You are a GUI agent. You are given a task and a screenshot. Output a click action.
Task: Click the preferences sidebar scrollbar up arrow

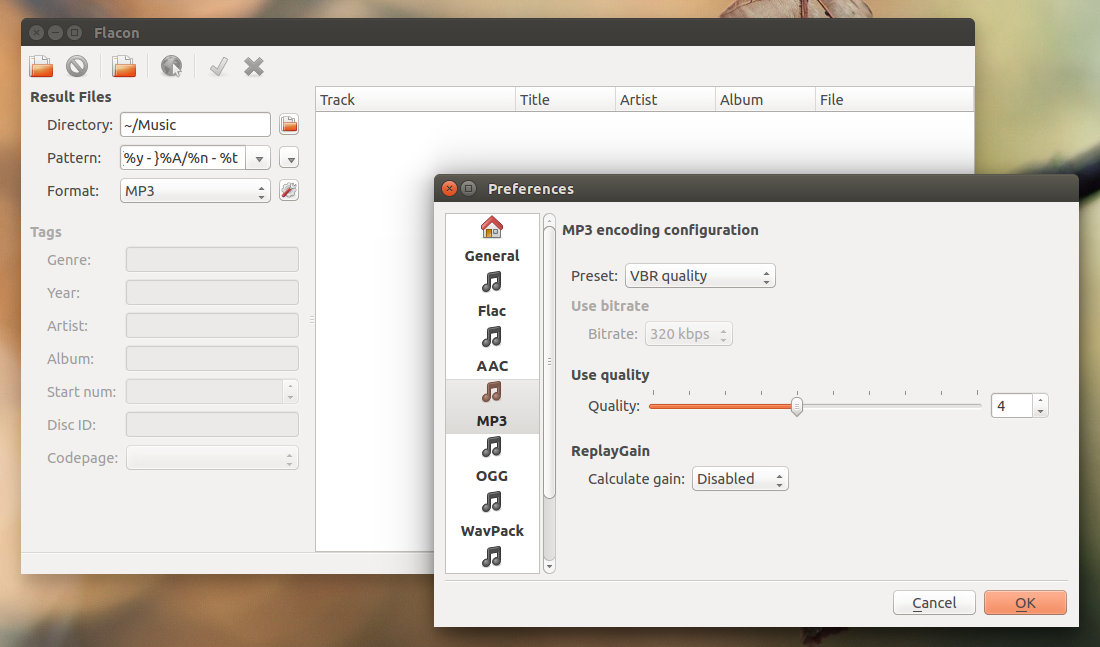tap(549, 219)
